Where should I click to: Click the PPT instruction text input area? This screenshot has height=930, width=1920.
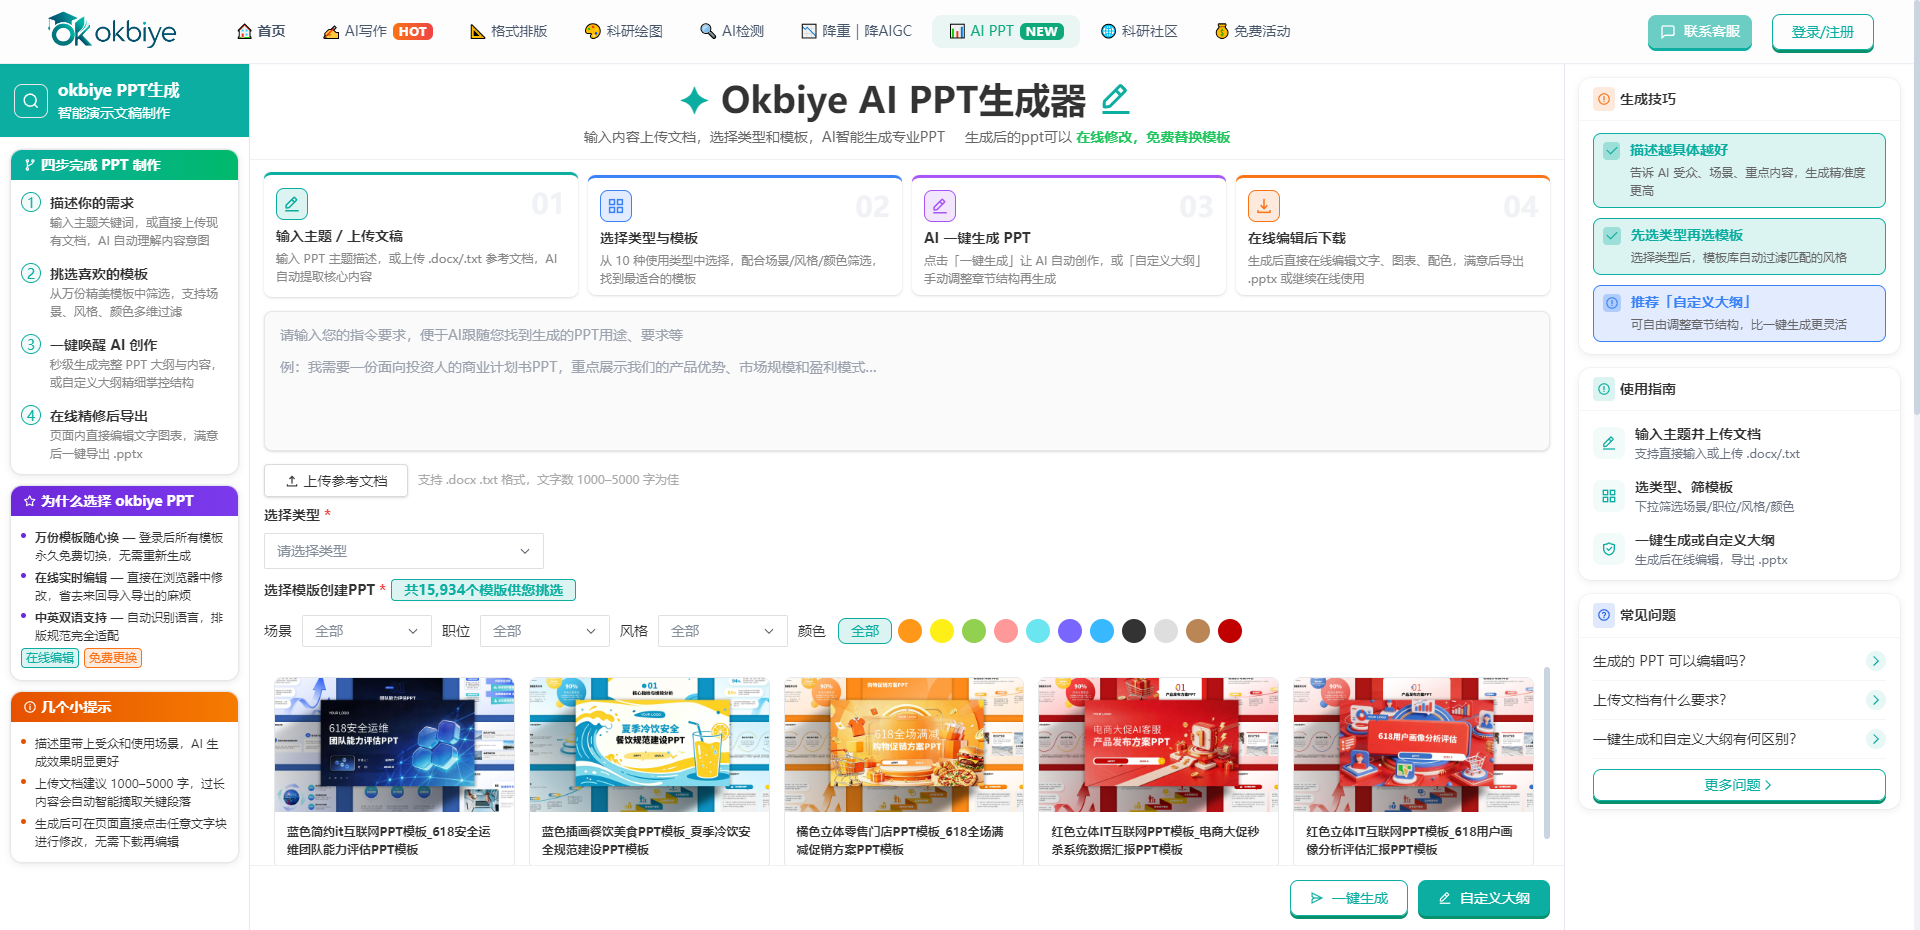click(x=907, y=381)
